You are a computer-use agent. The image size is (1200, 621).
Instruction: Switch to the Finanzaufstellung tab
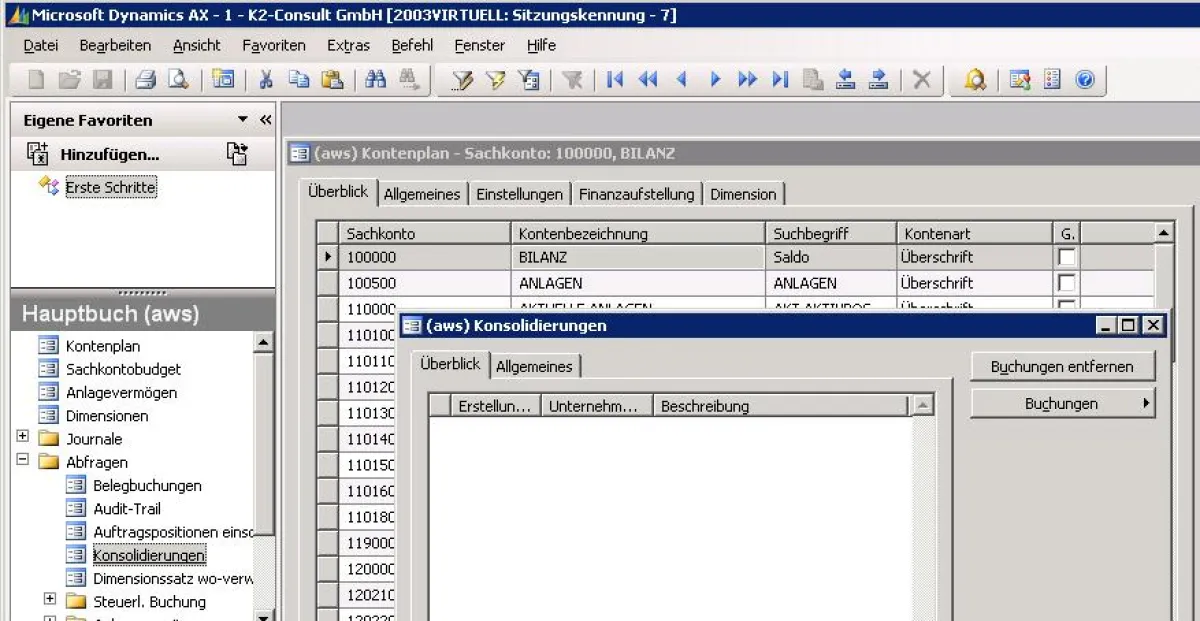pyautogui.click(x=638, y=194)
